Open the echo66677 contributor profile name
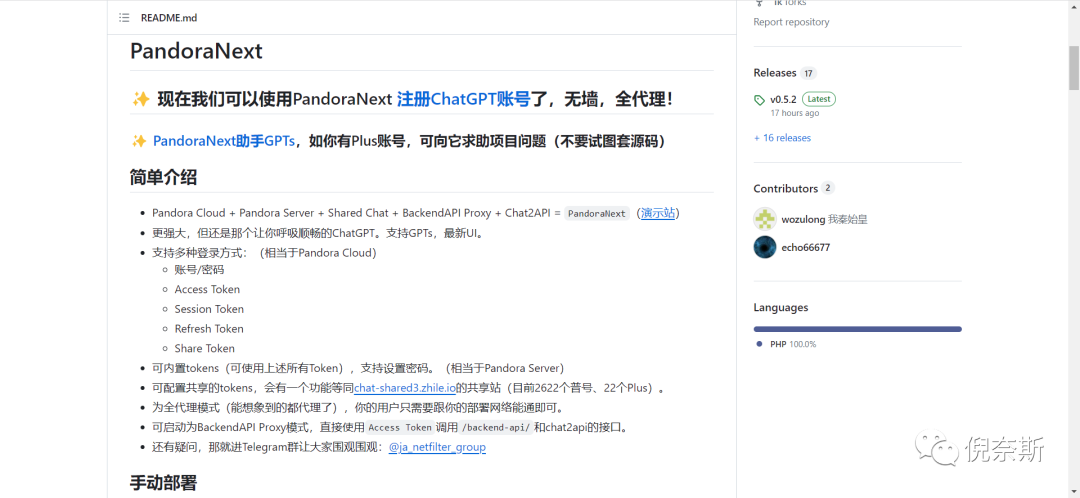This screenshot has height=498, width=1080. (x=806, y=248)
